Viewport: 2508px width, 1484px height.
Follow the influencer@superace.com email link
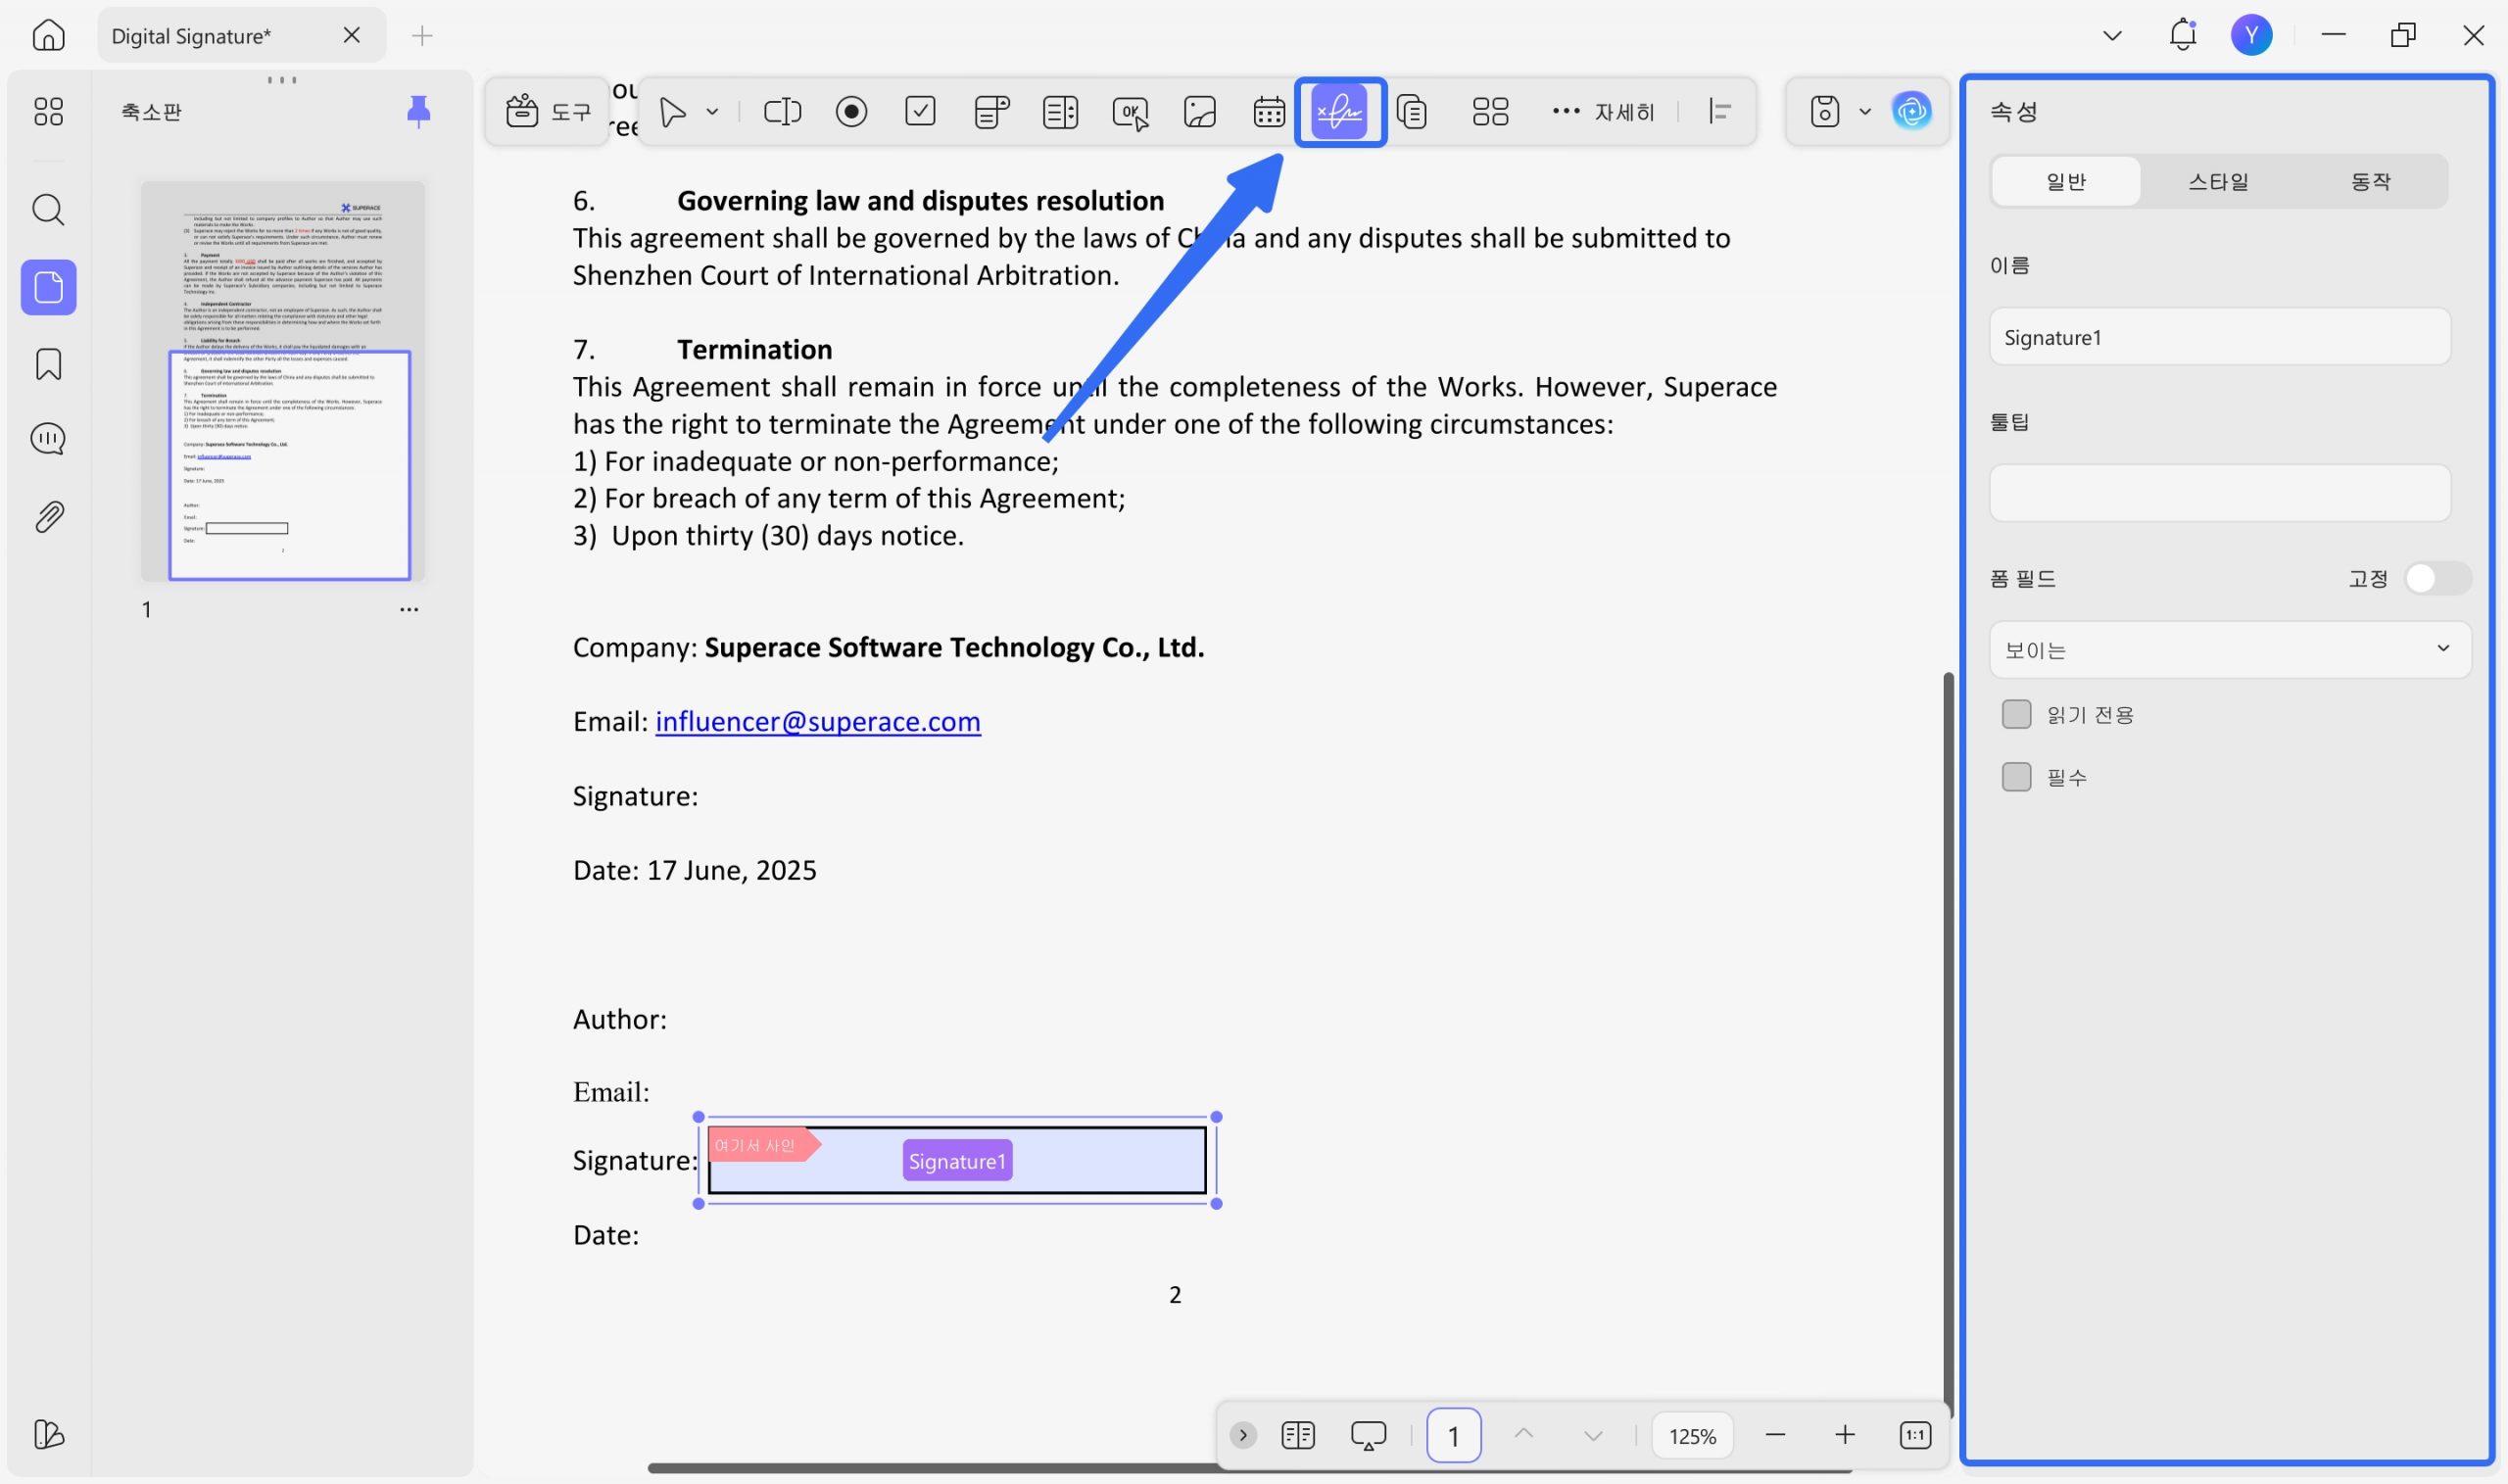click(x=817, y=721)
